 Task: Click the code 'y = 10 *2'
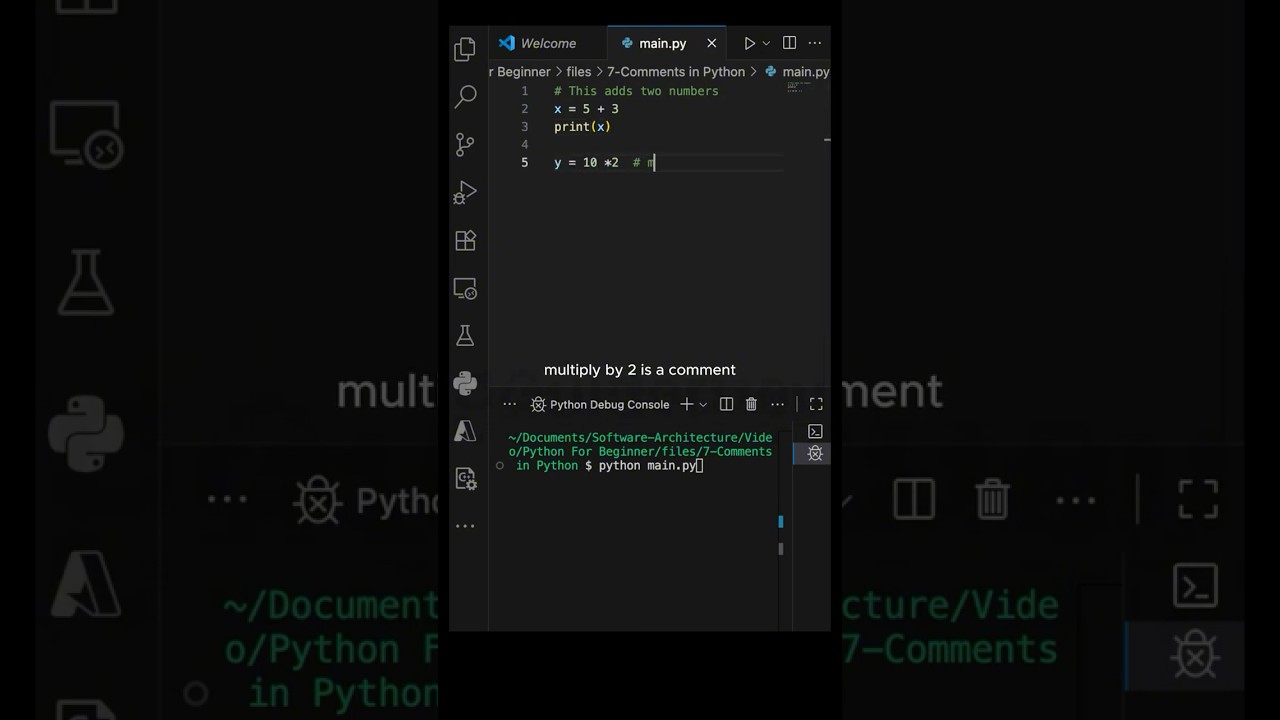[586, 163]
